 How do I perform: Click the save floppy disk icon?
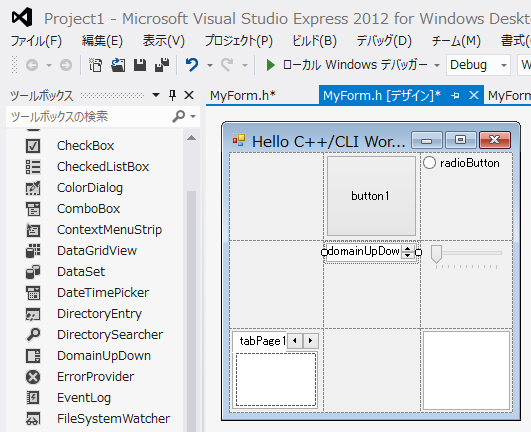point(140,65)
